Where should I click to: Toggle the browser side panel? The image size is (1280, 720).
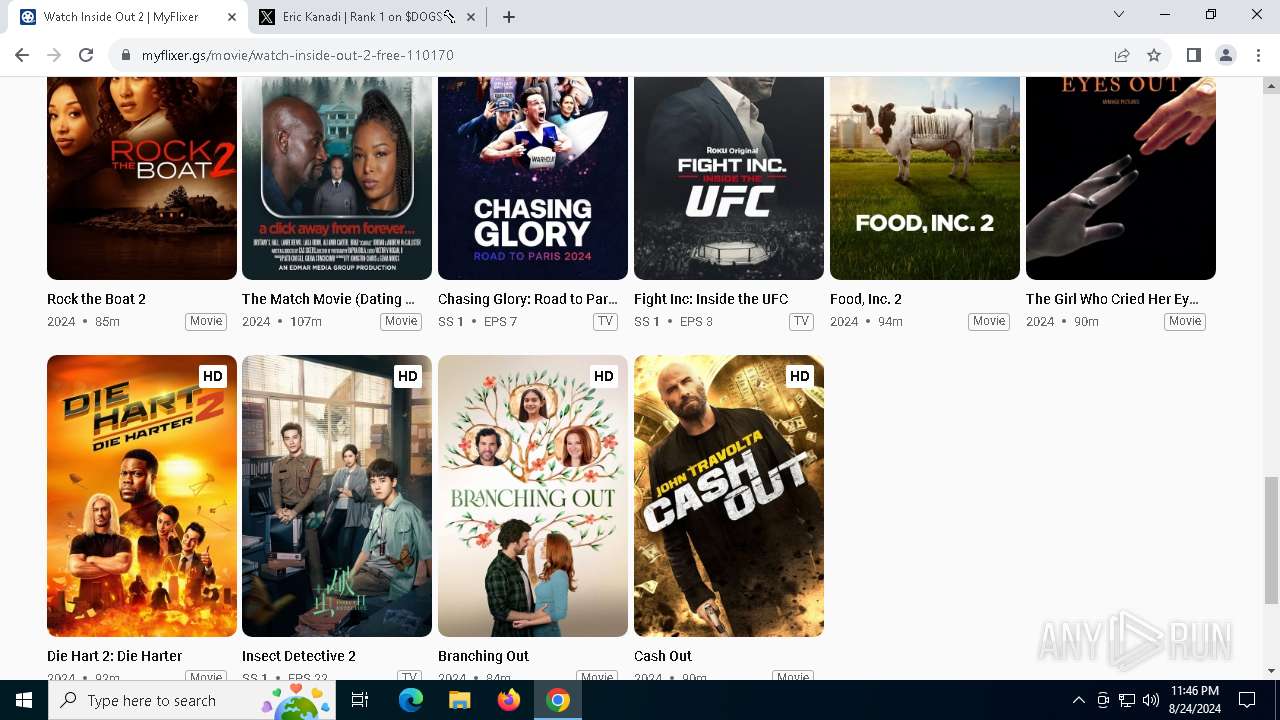(x=1193, y=55)
